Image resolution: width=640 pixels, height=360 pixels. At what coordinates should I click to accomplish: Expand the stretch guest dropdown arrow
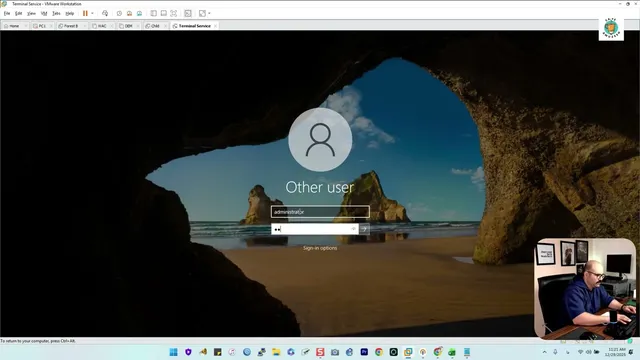209,13
